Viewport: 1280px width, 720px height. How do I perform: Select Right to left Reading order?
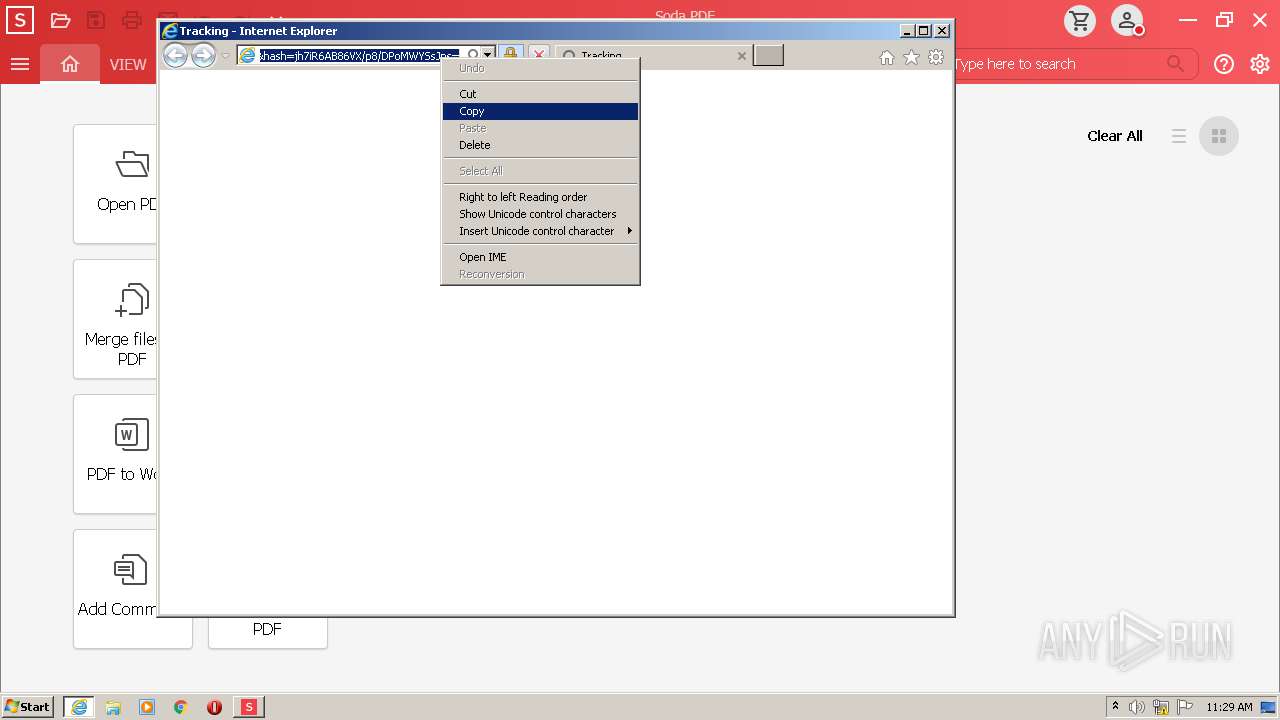(540, 197)
